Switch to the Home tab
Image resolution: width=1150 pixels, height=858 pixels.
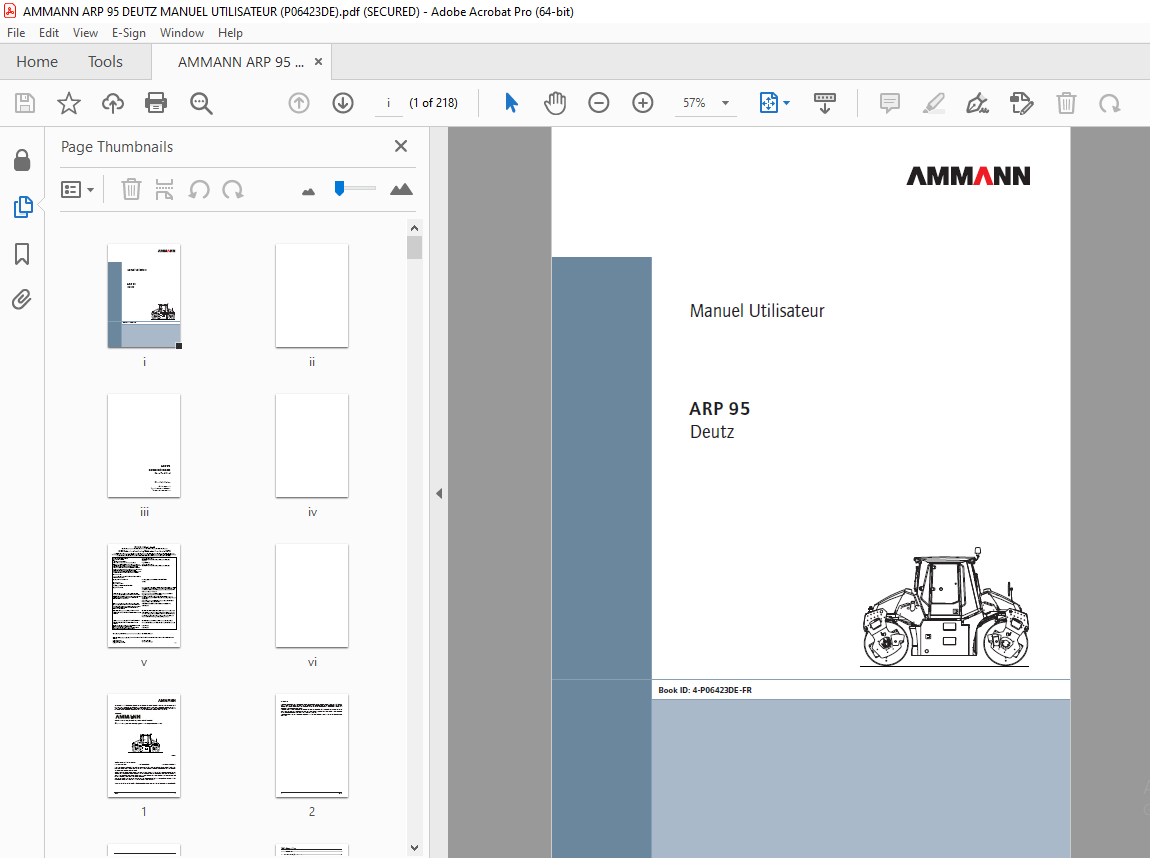(x=37, y=62)
